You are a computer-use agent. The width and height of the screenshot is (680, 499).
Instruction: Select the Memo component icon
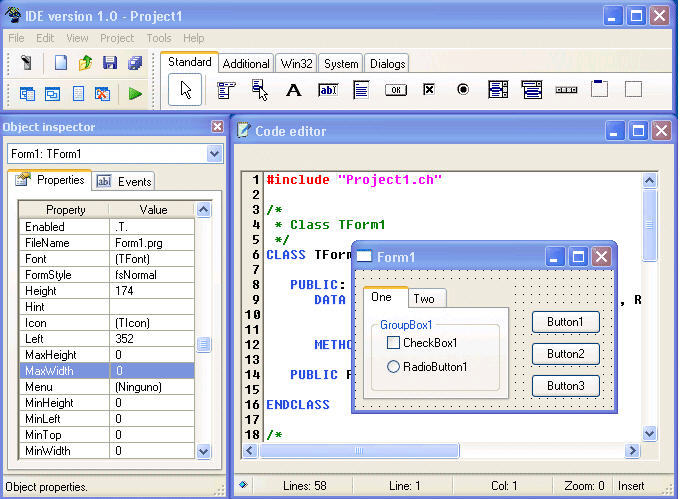point(361,90)
